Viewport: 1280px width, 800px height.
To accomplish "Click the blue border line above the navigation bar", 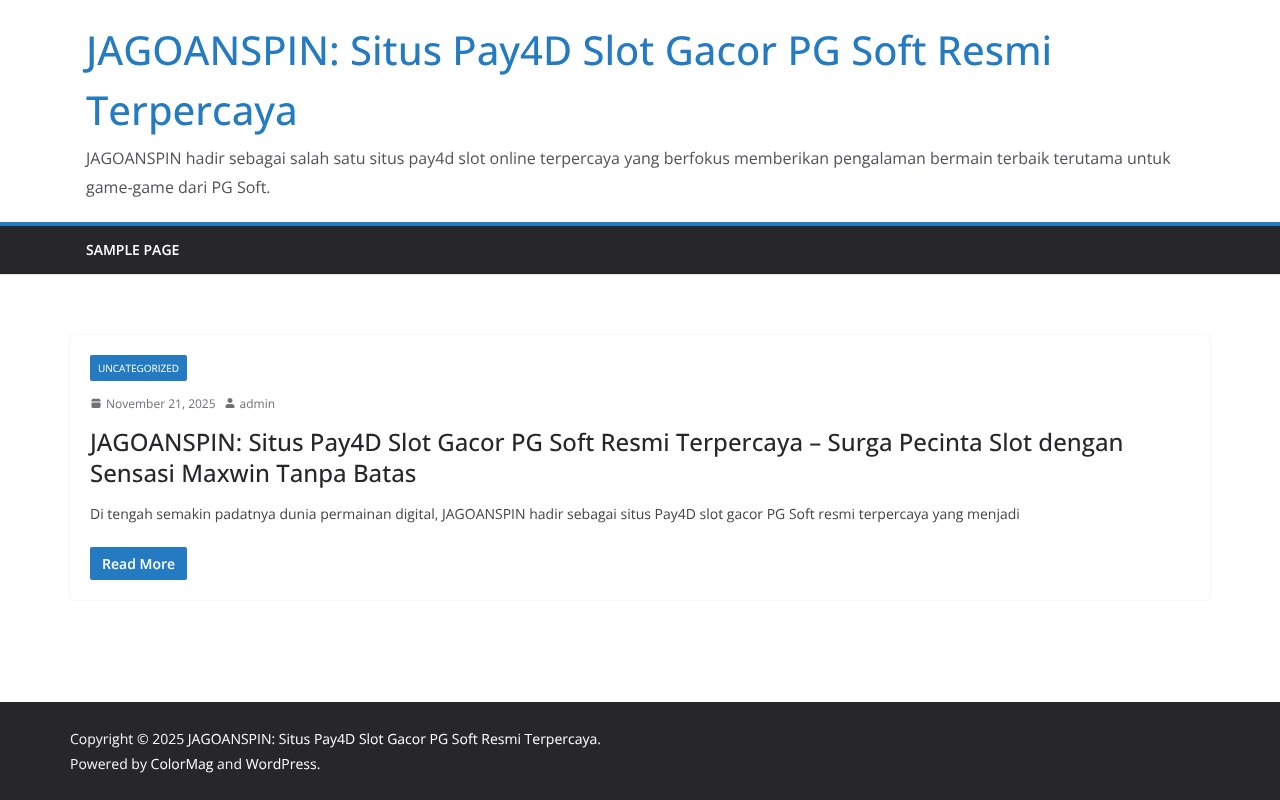I will point(640,224).
